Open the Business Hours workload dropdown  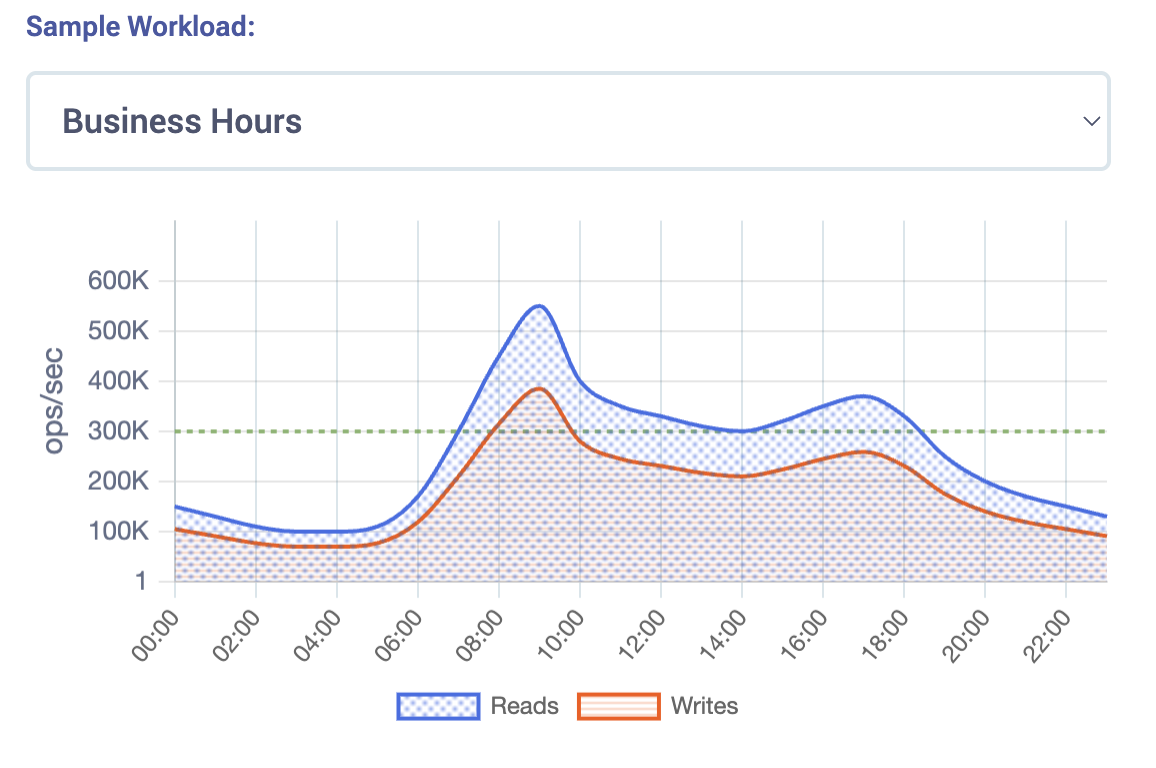pos(567,121)
